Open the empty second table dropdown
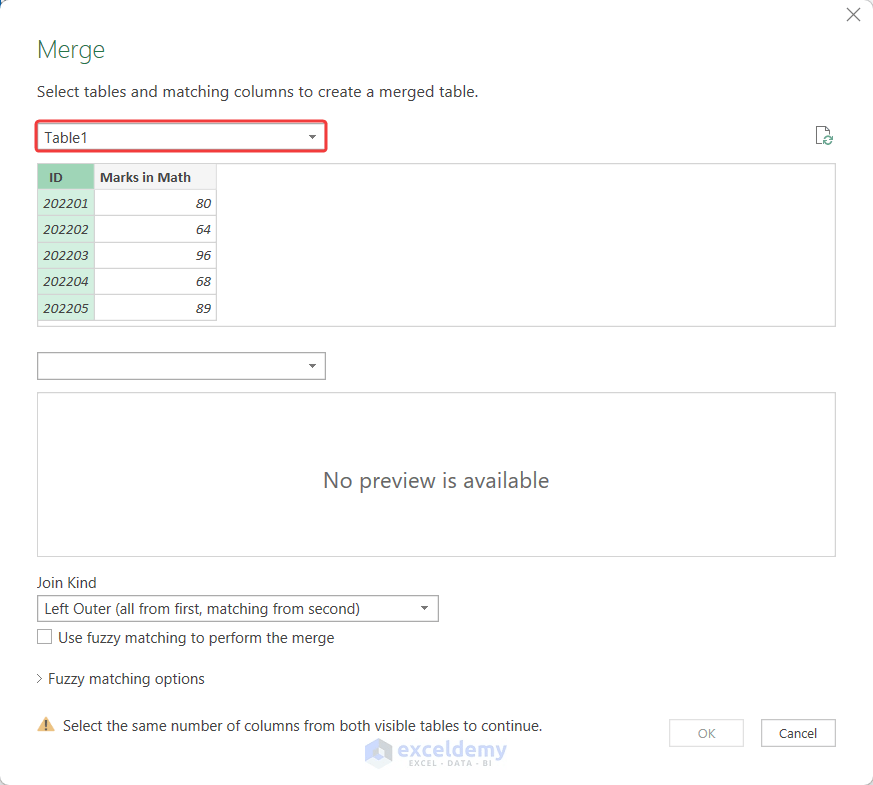Image resolution: width=873 pixels, height=785 pixels. click(x=313, y=365)
